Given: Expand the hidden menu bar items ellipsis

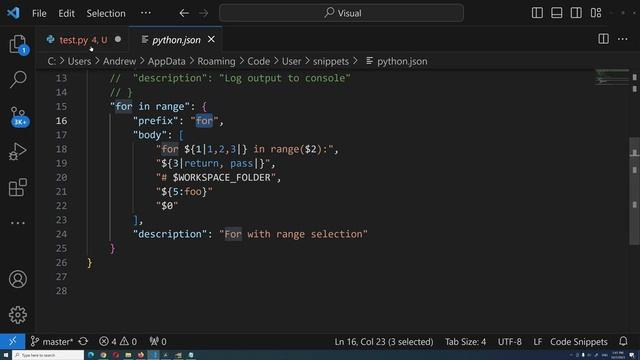Looking at the screenshot, I should pyautogui.click(x=146, y=13).
